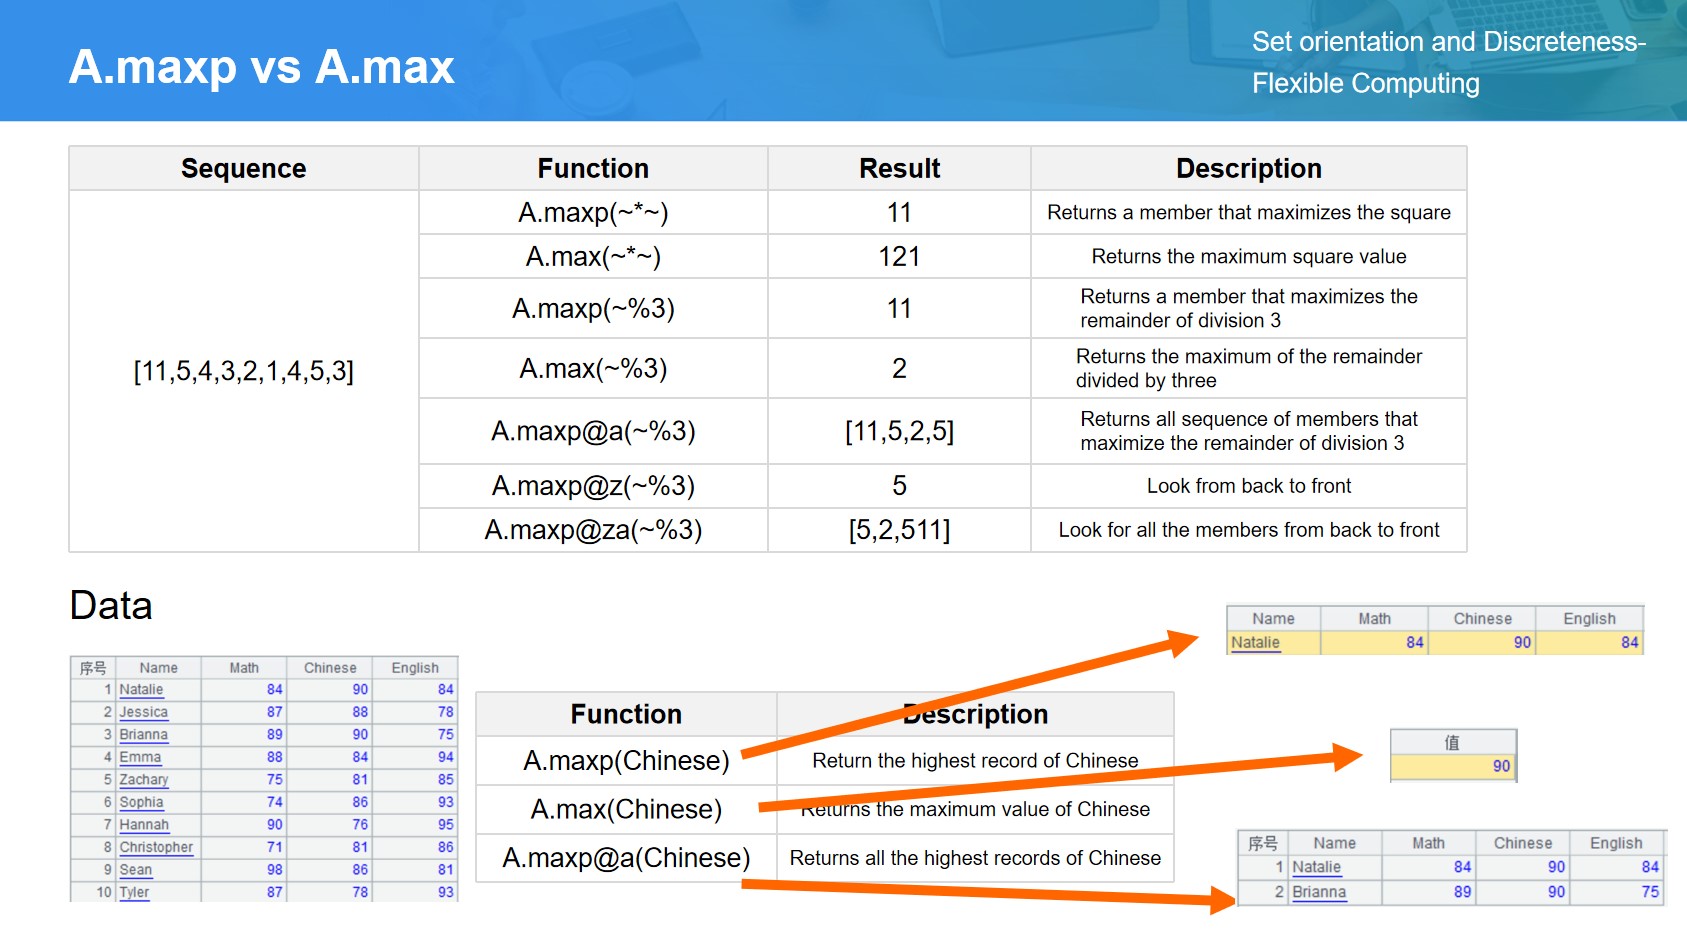Image resolution: width=1687 pixels, height=949 pixels.
Task: Select the highlighted 90 cell under 值
Action: (x=1452, y=766)
